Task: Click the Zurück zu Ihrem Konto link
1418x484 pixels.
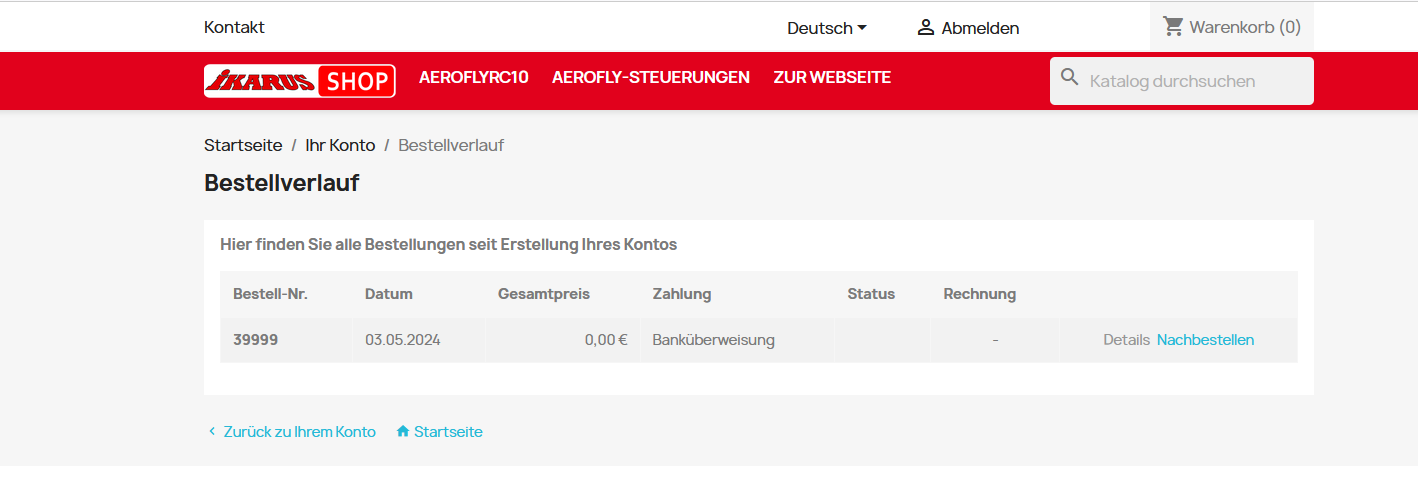Action: pos(300,432)
